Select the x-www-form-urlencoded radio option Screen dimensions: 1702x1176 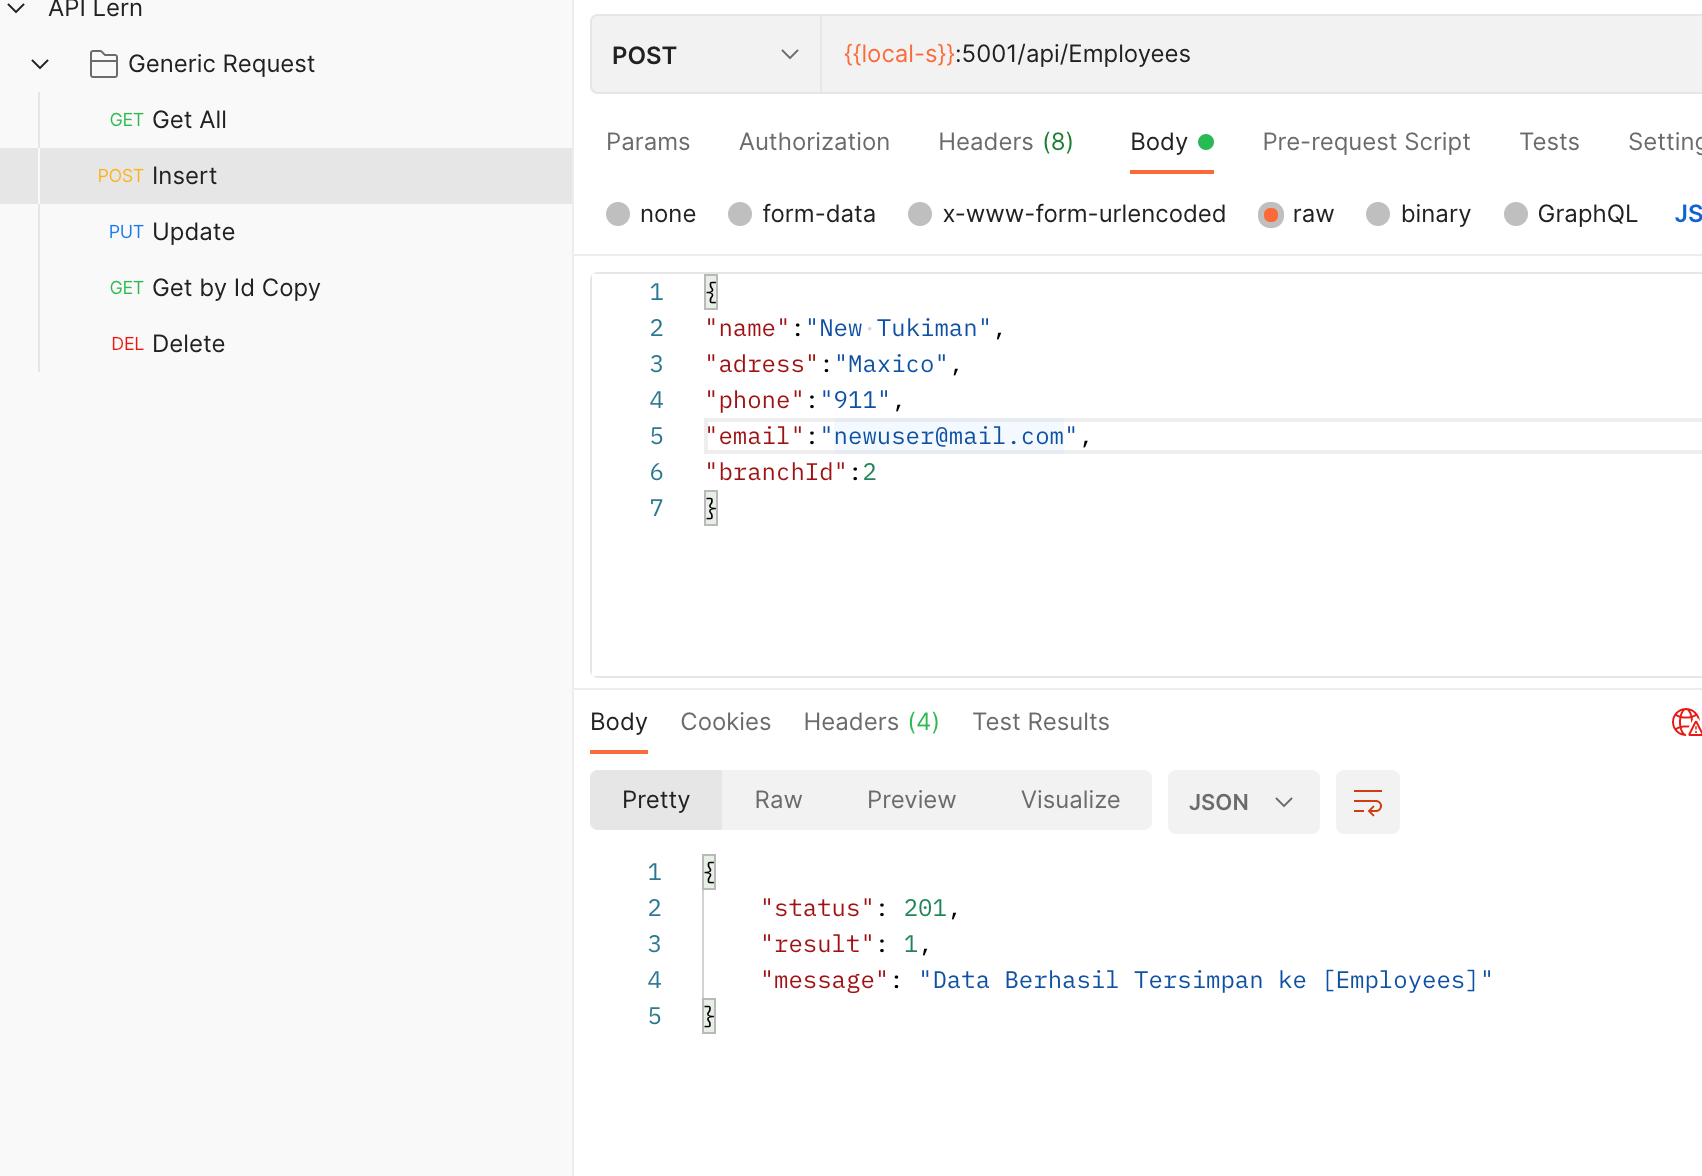pyautogui.click(x=920, y=214)
